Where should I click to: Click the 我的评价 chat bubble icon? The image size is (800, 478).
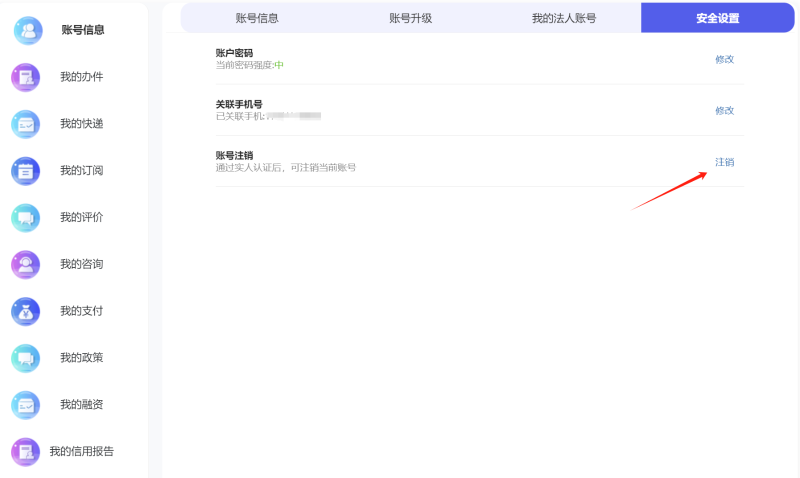[26, 217]
